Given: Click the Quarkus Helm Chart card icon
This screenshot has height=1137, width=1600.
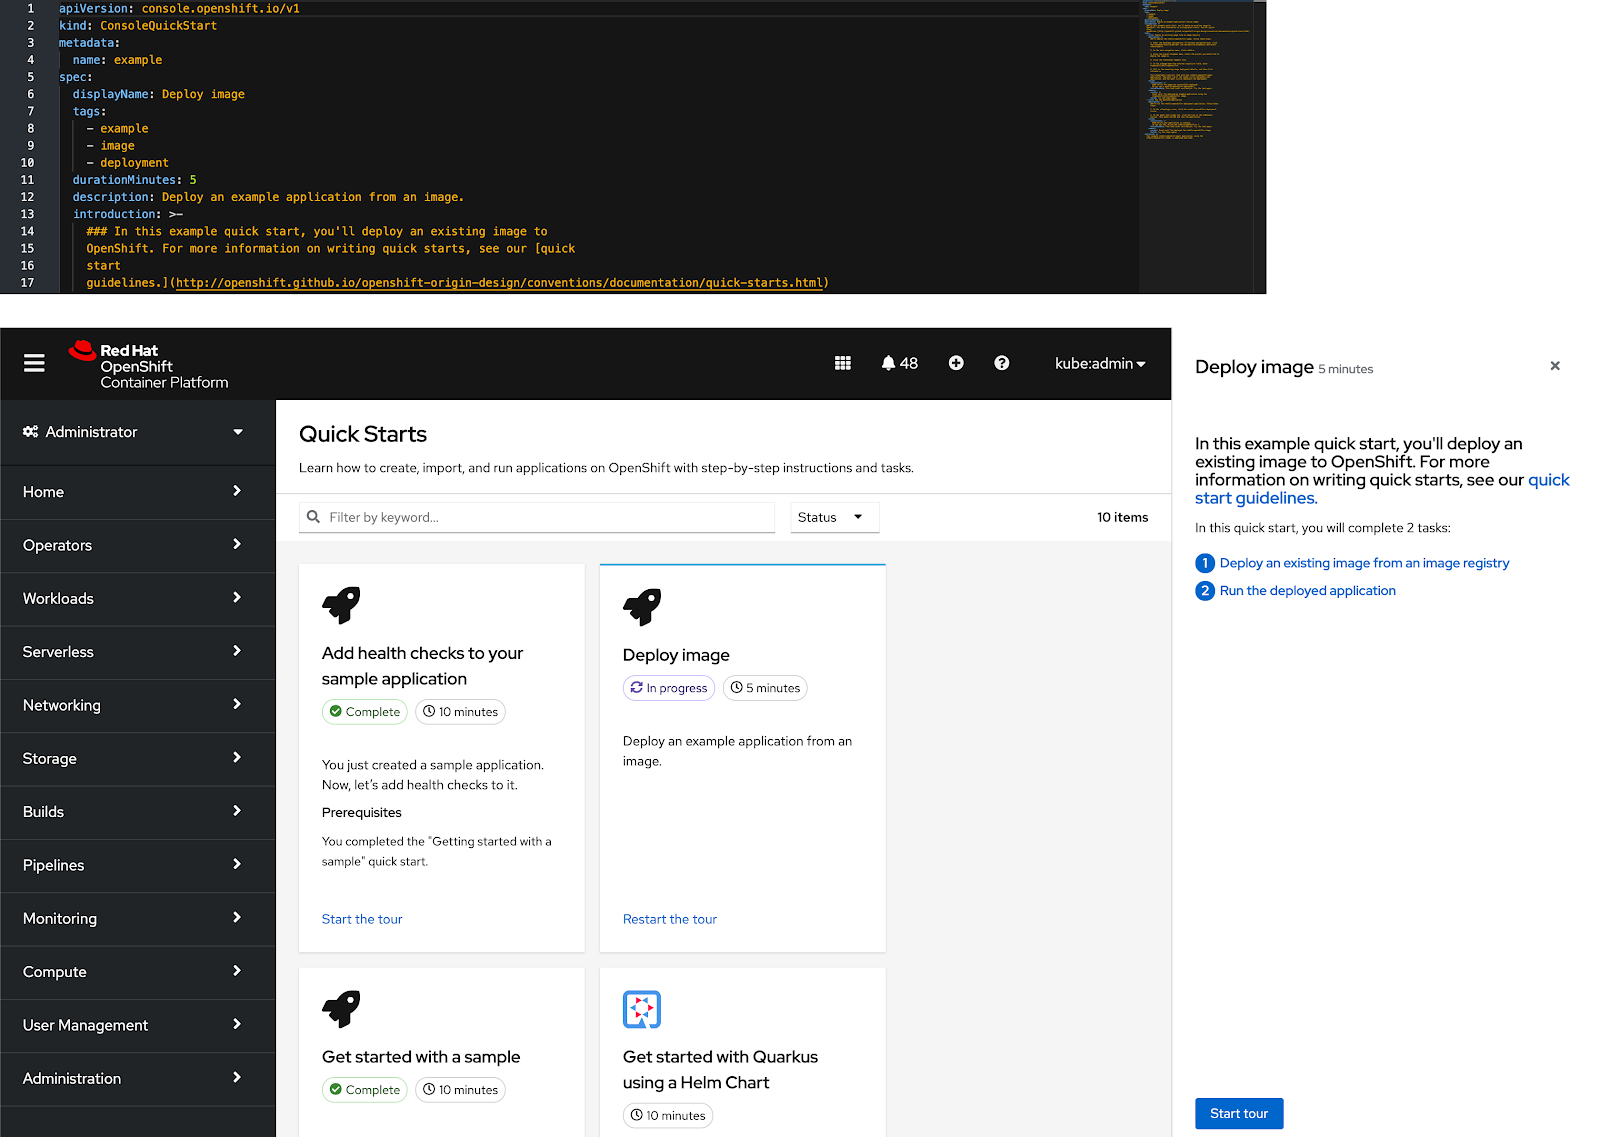Looking at the screenshot, I should point(641,1009).
